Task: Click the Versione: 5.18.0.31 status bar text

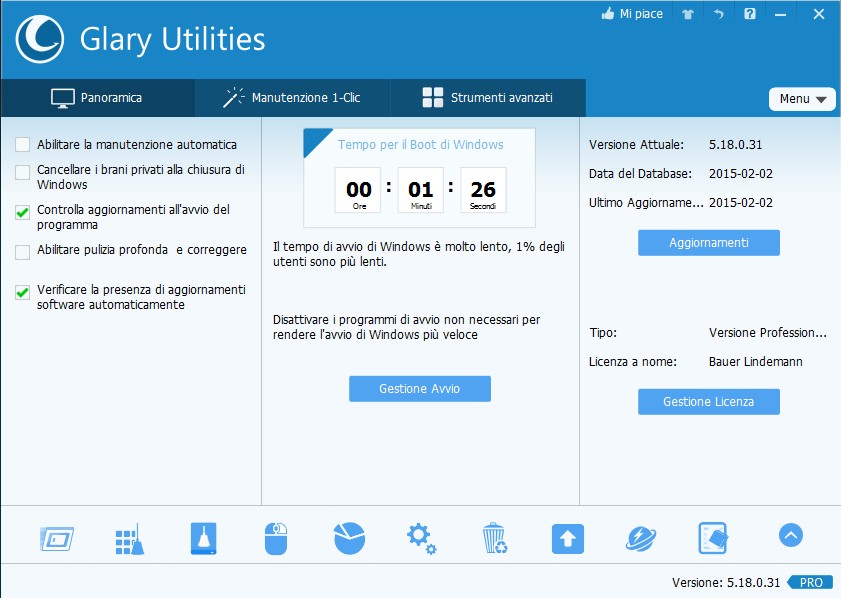Action: tap(726, 582)
